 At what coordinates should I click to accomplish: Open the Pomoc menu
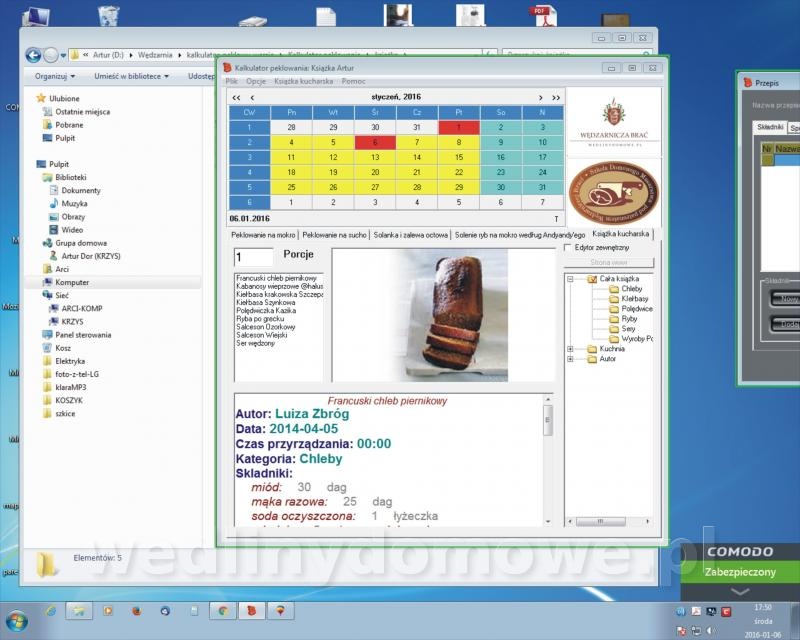tap(354, 81)
